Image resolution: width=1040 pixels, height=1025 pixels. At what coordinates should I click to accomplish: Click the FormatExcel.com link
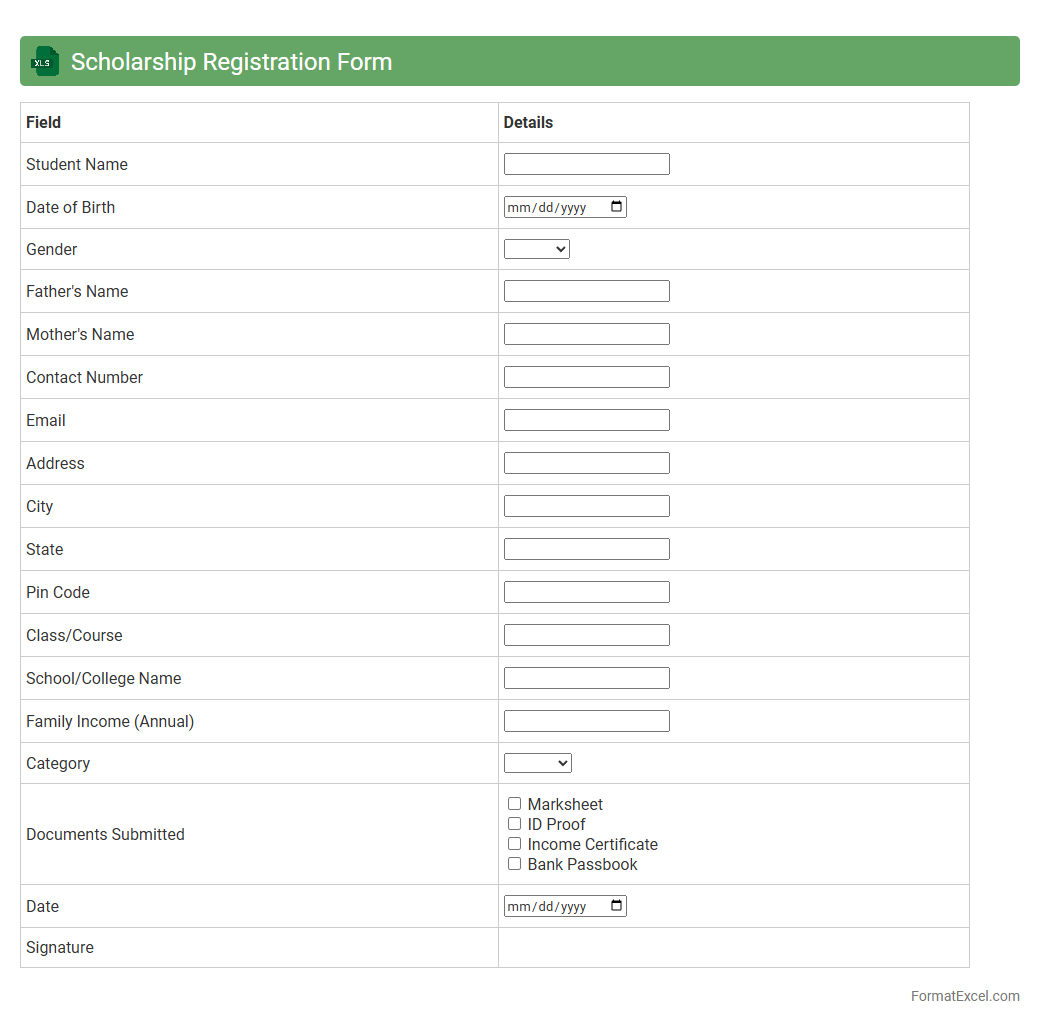965,996
